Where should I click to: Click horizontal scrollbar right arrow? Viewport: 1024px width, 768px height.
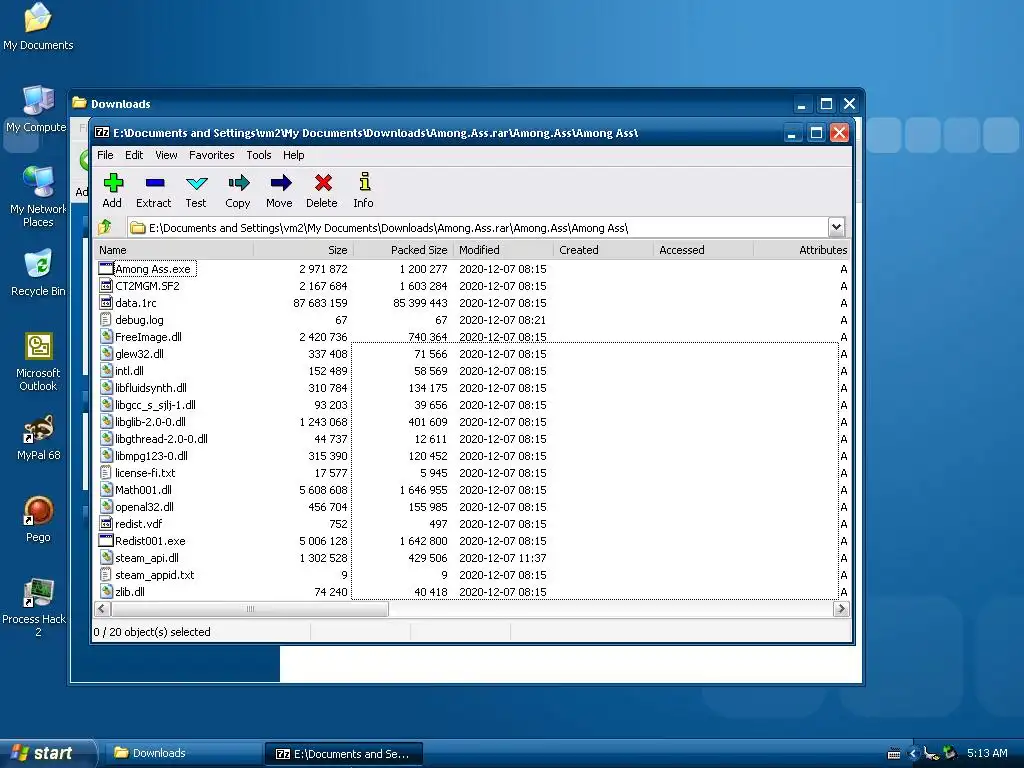[841, 609]
